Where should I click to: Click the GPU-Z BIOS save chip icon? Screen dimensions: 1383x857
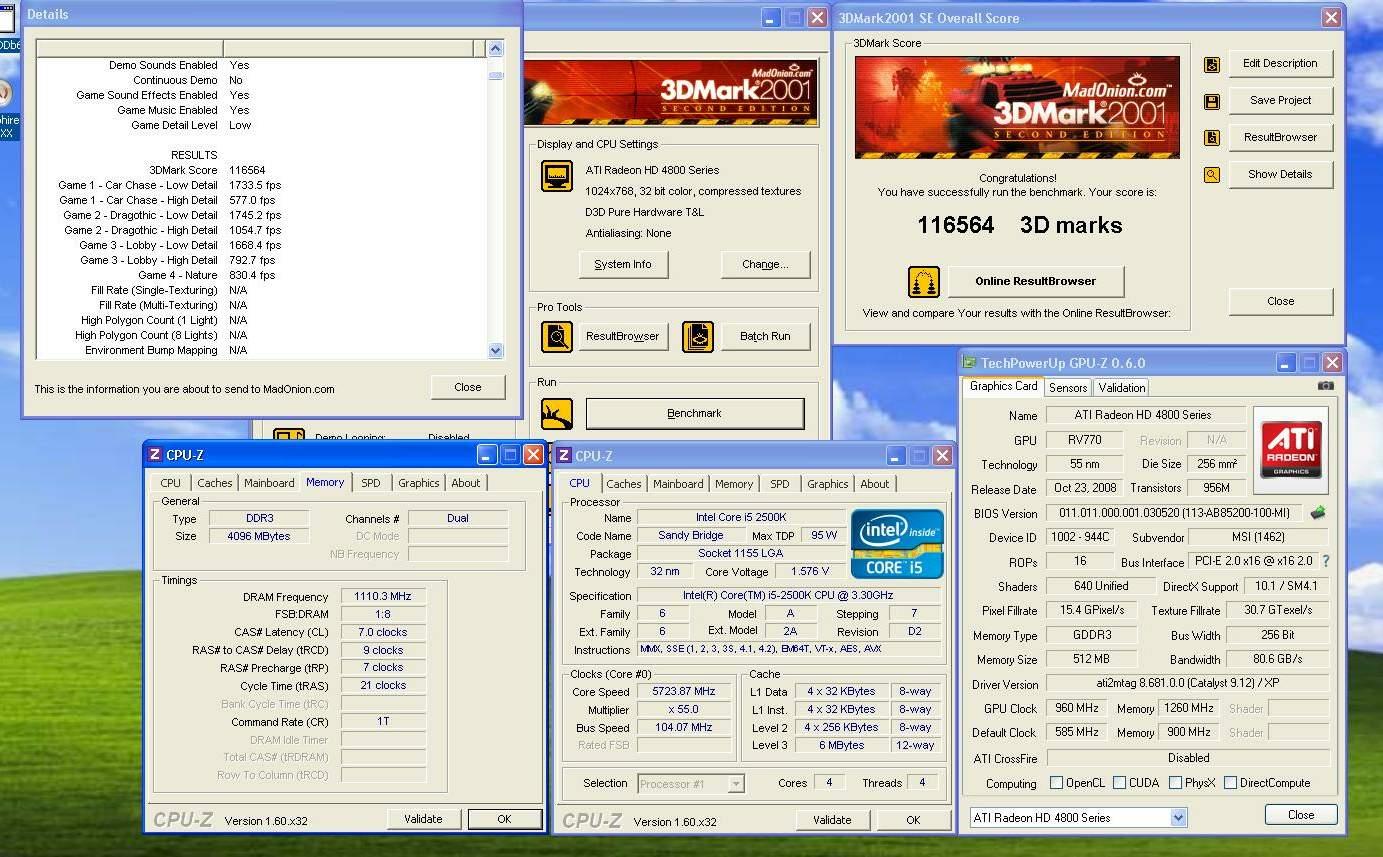click(x=1318, y=513)
